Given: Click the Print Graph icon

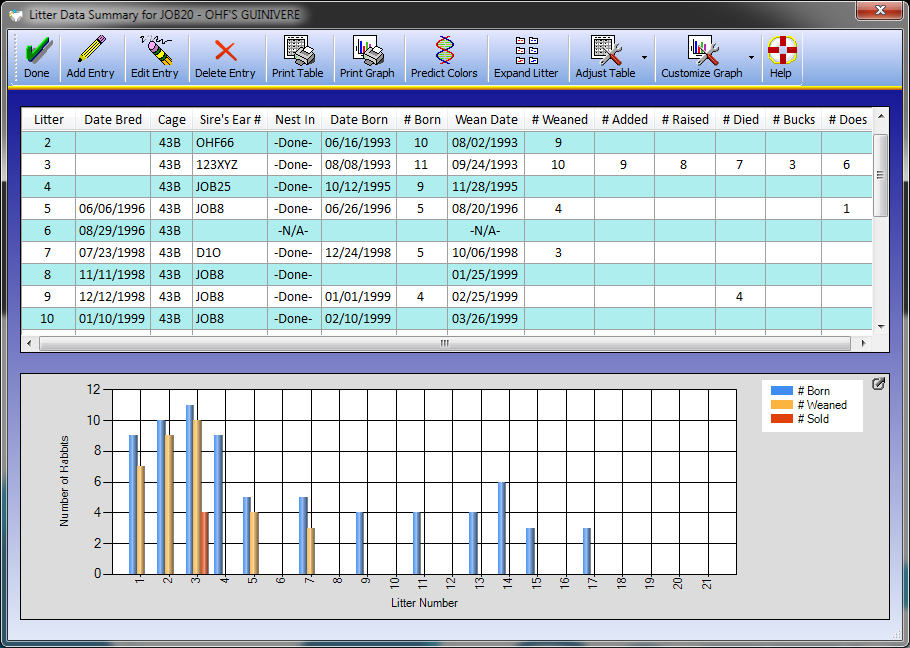Looking at the screenshot, I should click(x=367, y=50).
